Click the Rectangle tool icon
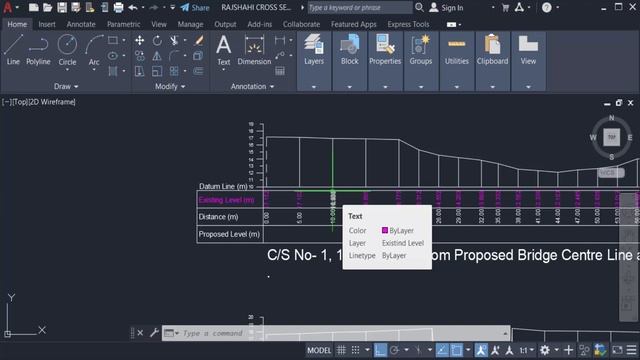 click(113, 40)
